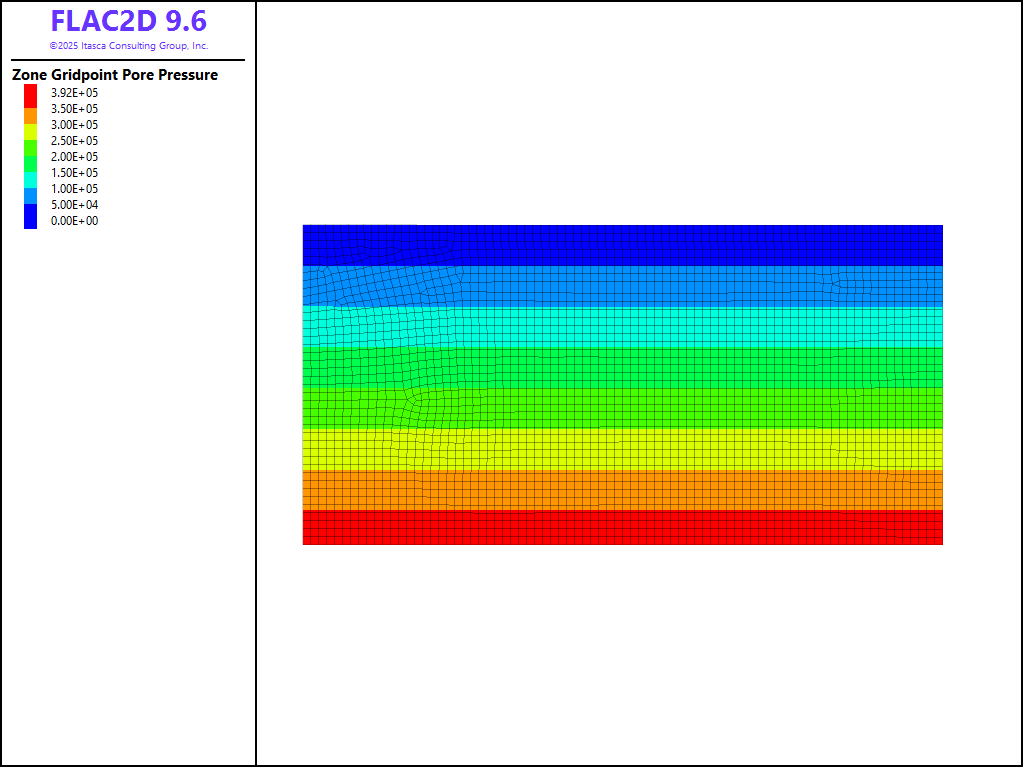This screenshot has width=1024, height=768.
Task: Click the yellow contour band in the mesh
Action: 622,449
